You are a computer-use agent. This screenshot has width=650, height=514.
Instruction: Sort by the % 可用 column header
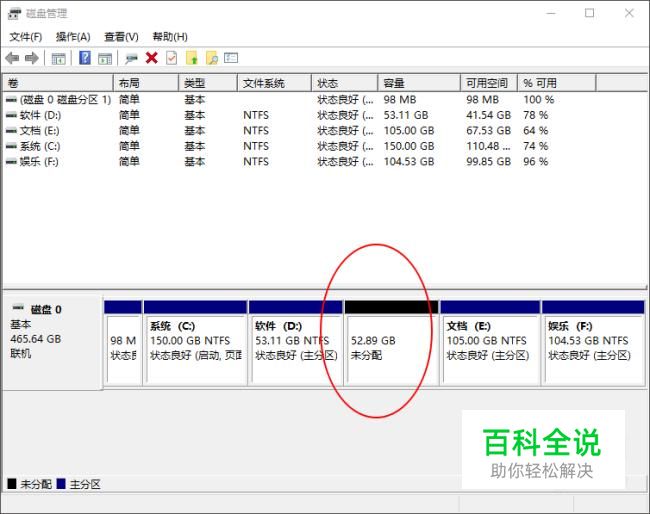(x=557, y=83)
